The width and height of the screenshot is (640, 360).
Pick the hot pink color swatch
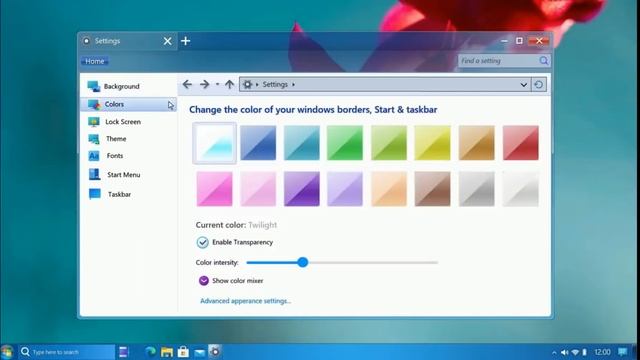(x=214, y=189)
